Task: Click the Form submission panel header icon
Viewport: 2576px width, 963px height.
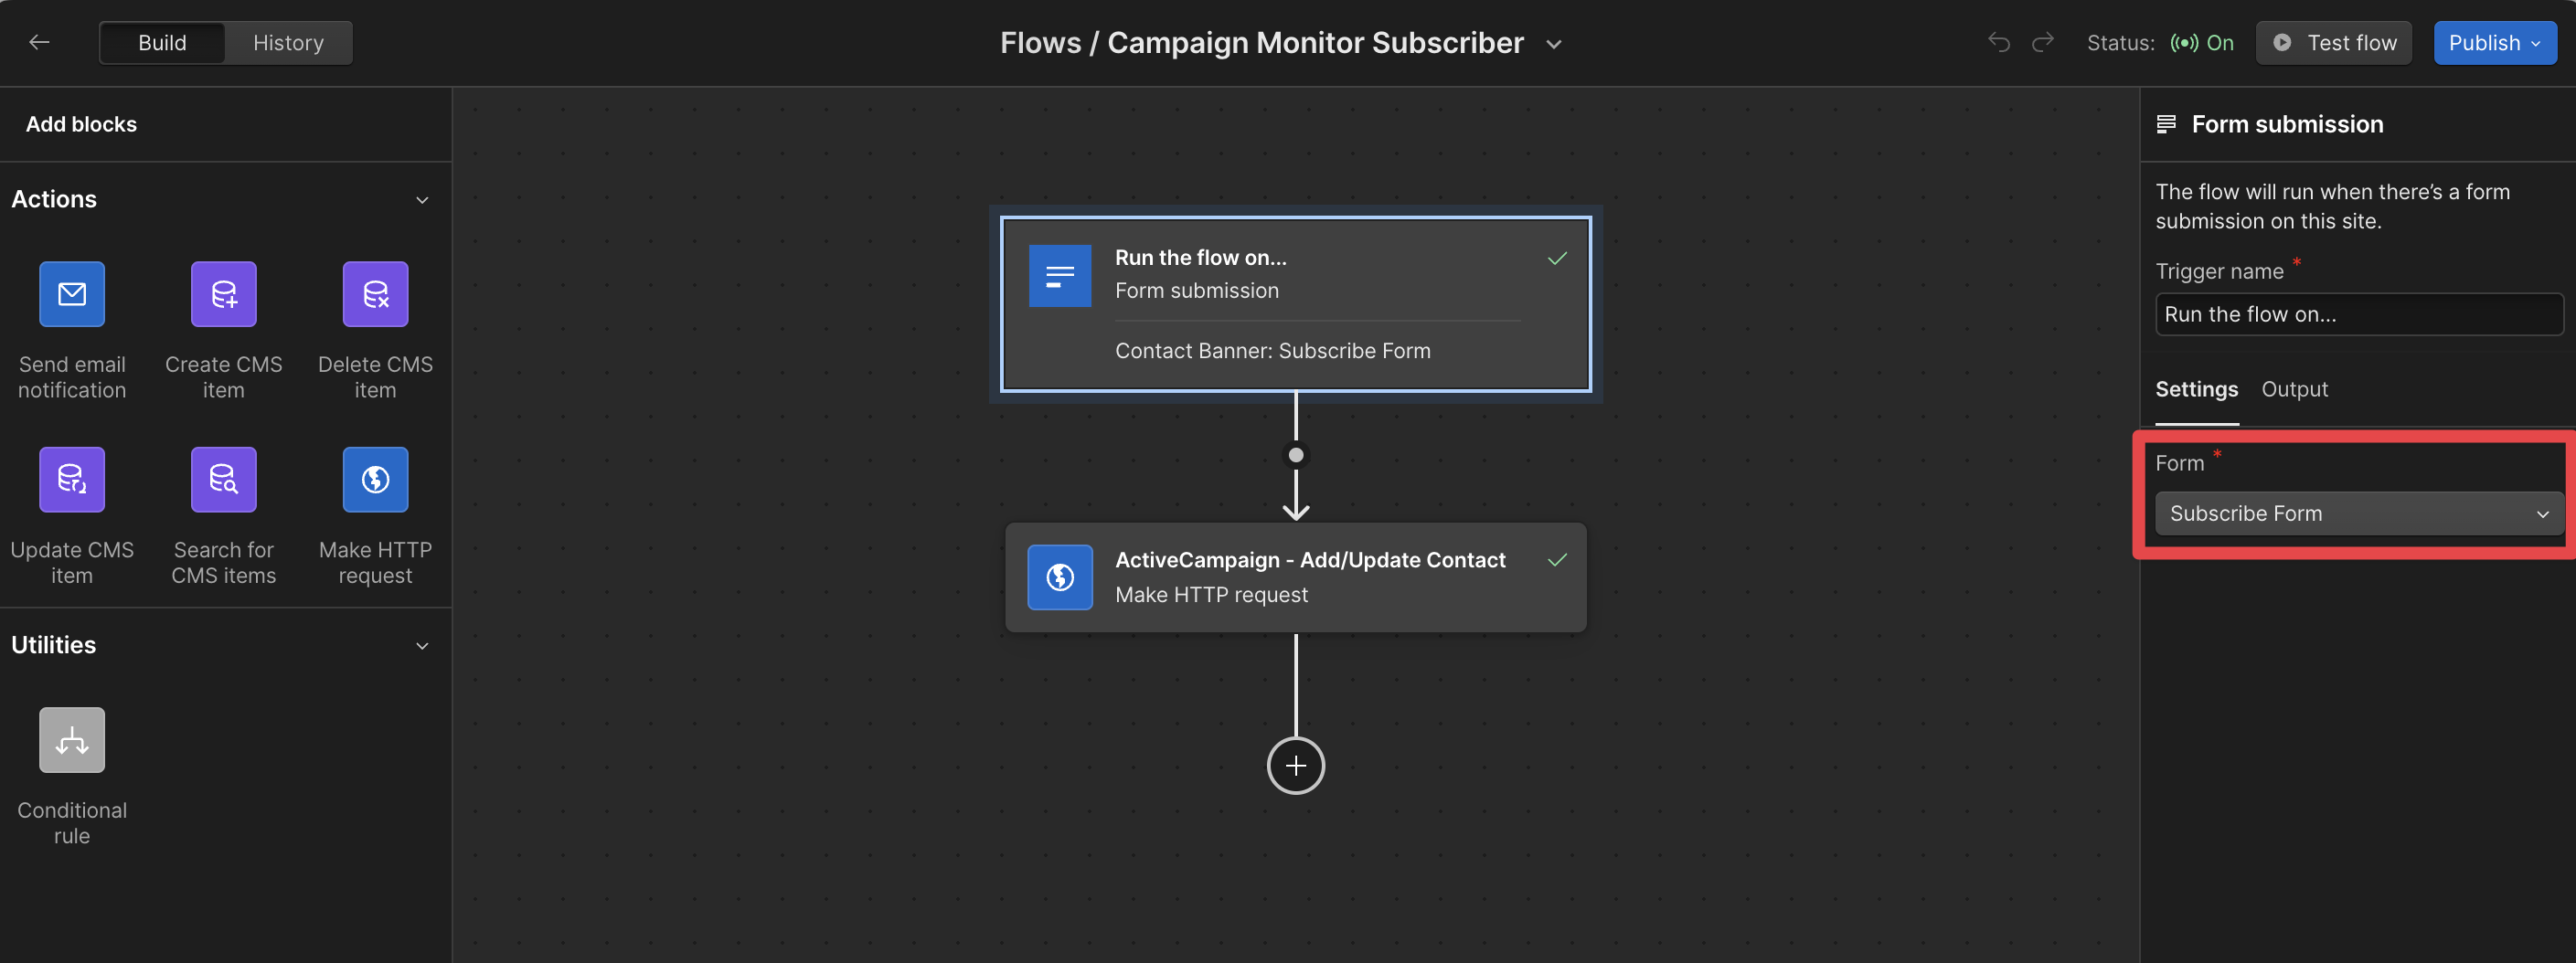Action: pos(2166,124)
